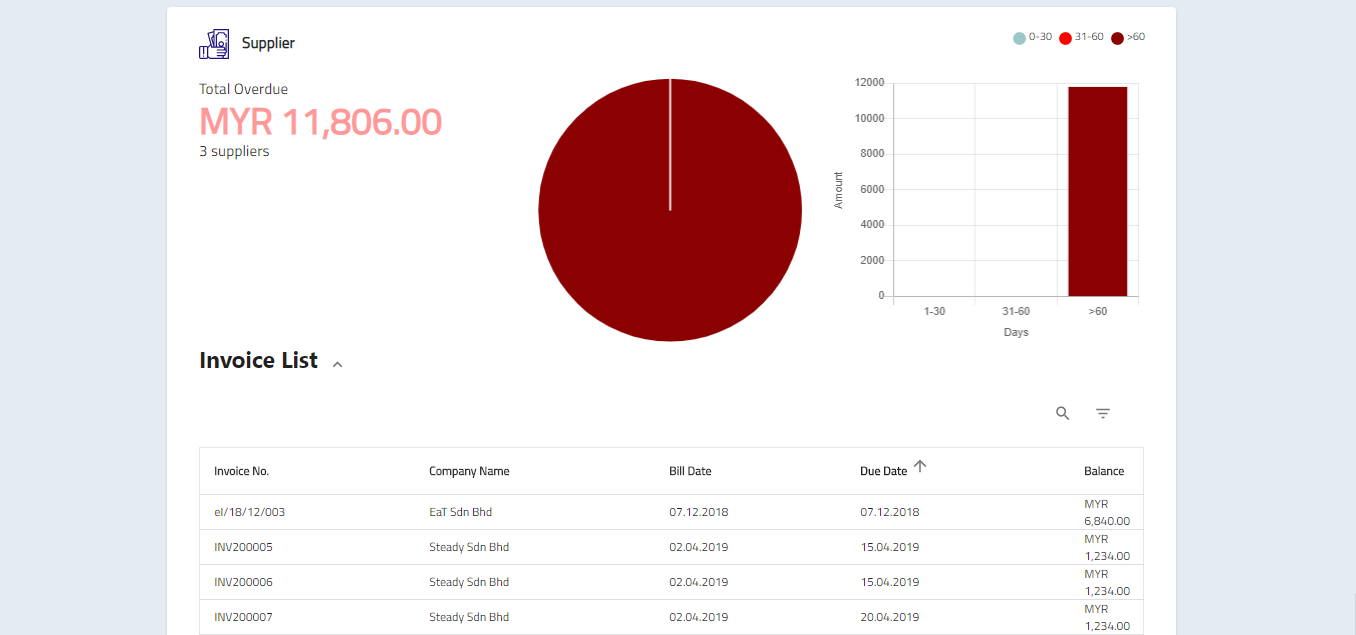The width and height of the screenshot is (1356, 635).
Task: Collapse the Invoice List section chevron
Action: click(337, 365)
